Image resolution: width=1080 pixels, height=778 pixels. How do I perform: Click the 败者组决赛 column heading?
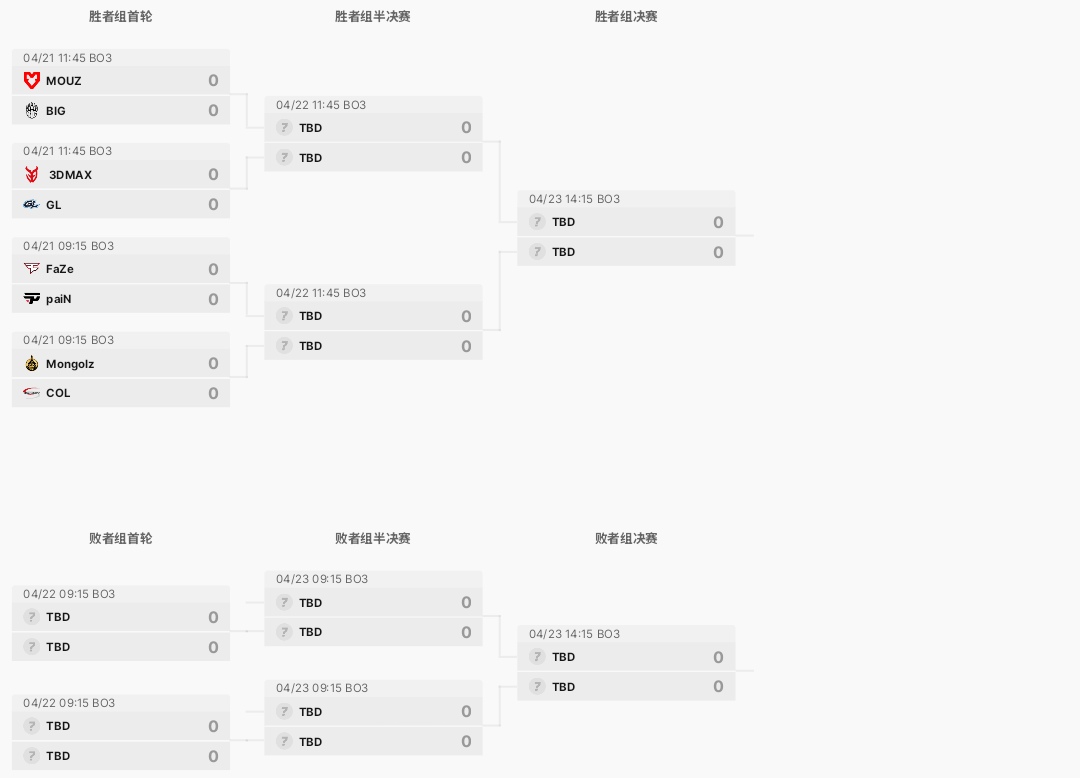point(626,538)
